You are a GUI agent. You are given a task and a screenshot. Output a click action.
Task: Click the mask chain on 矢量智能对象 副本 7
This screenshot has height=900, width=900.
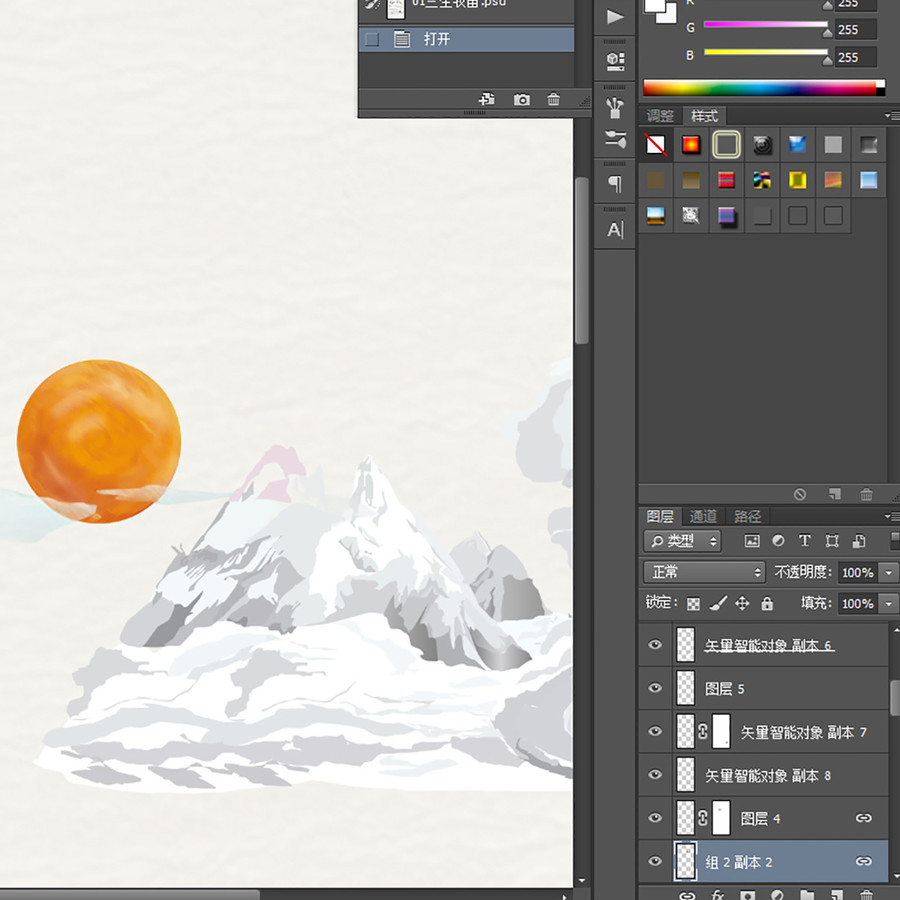click(703, 732)
